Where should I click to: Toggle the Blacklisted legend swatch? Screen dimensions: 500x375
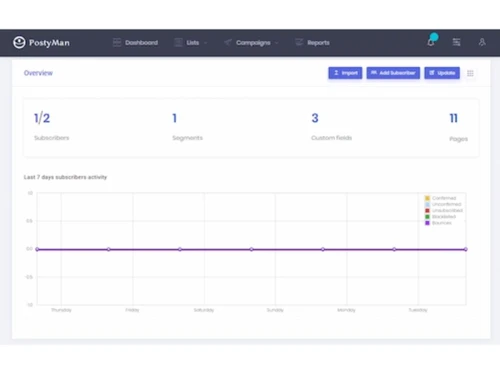tap(427, 217)
